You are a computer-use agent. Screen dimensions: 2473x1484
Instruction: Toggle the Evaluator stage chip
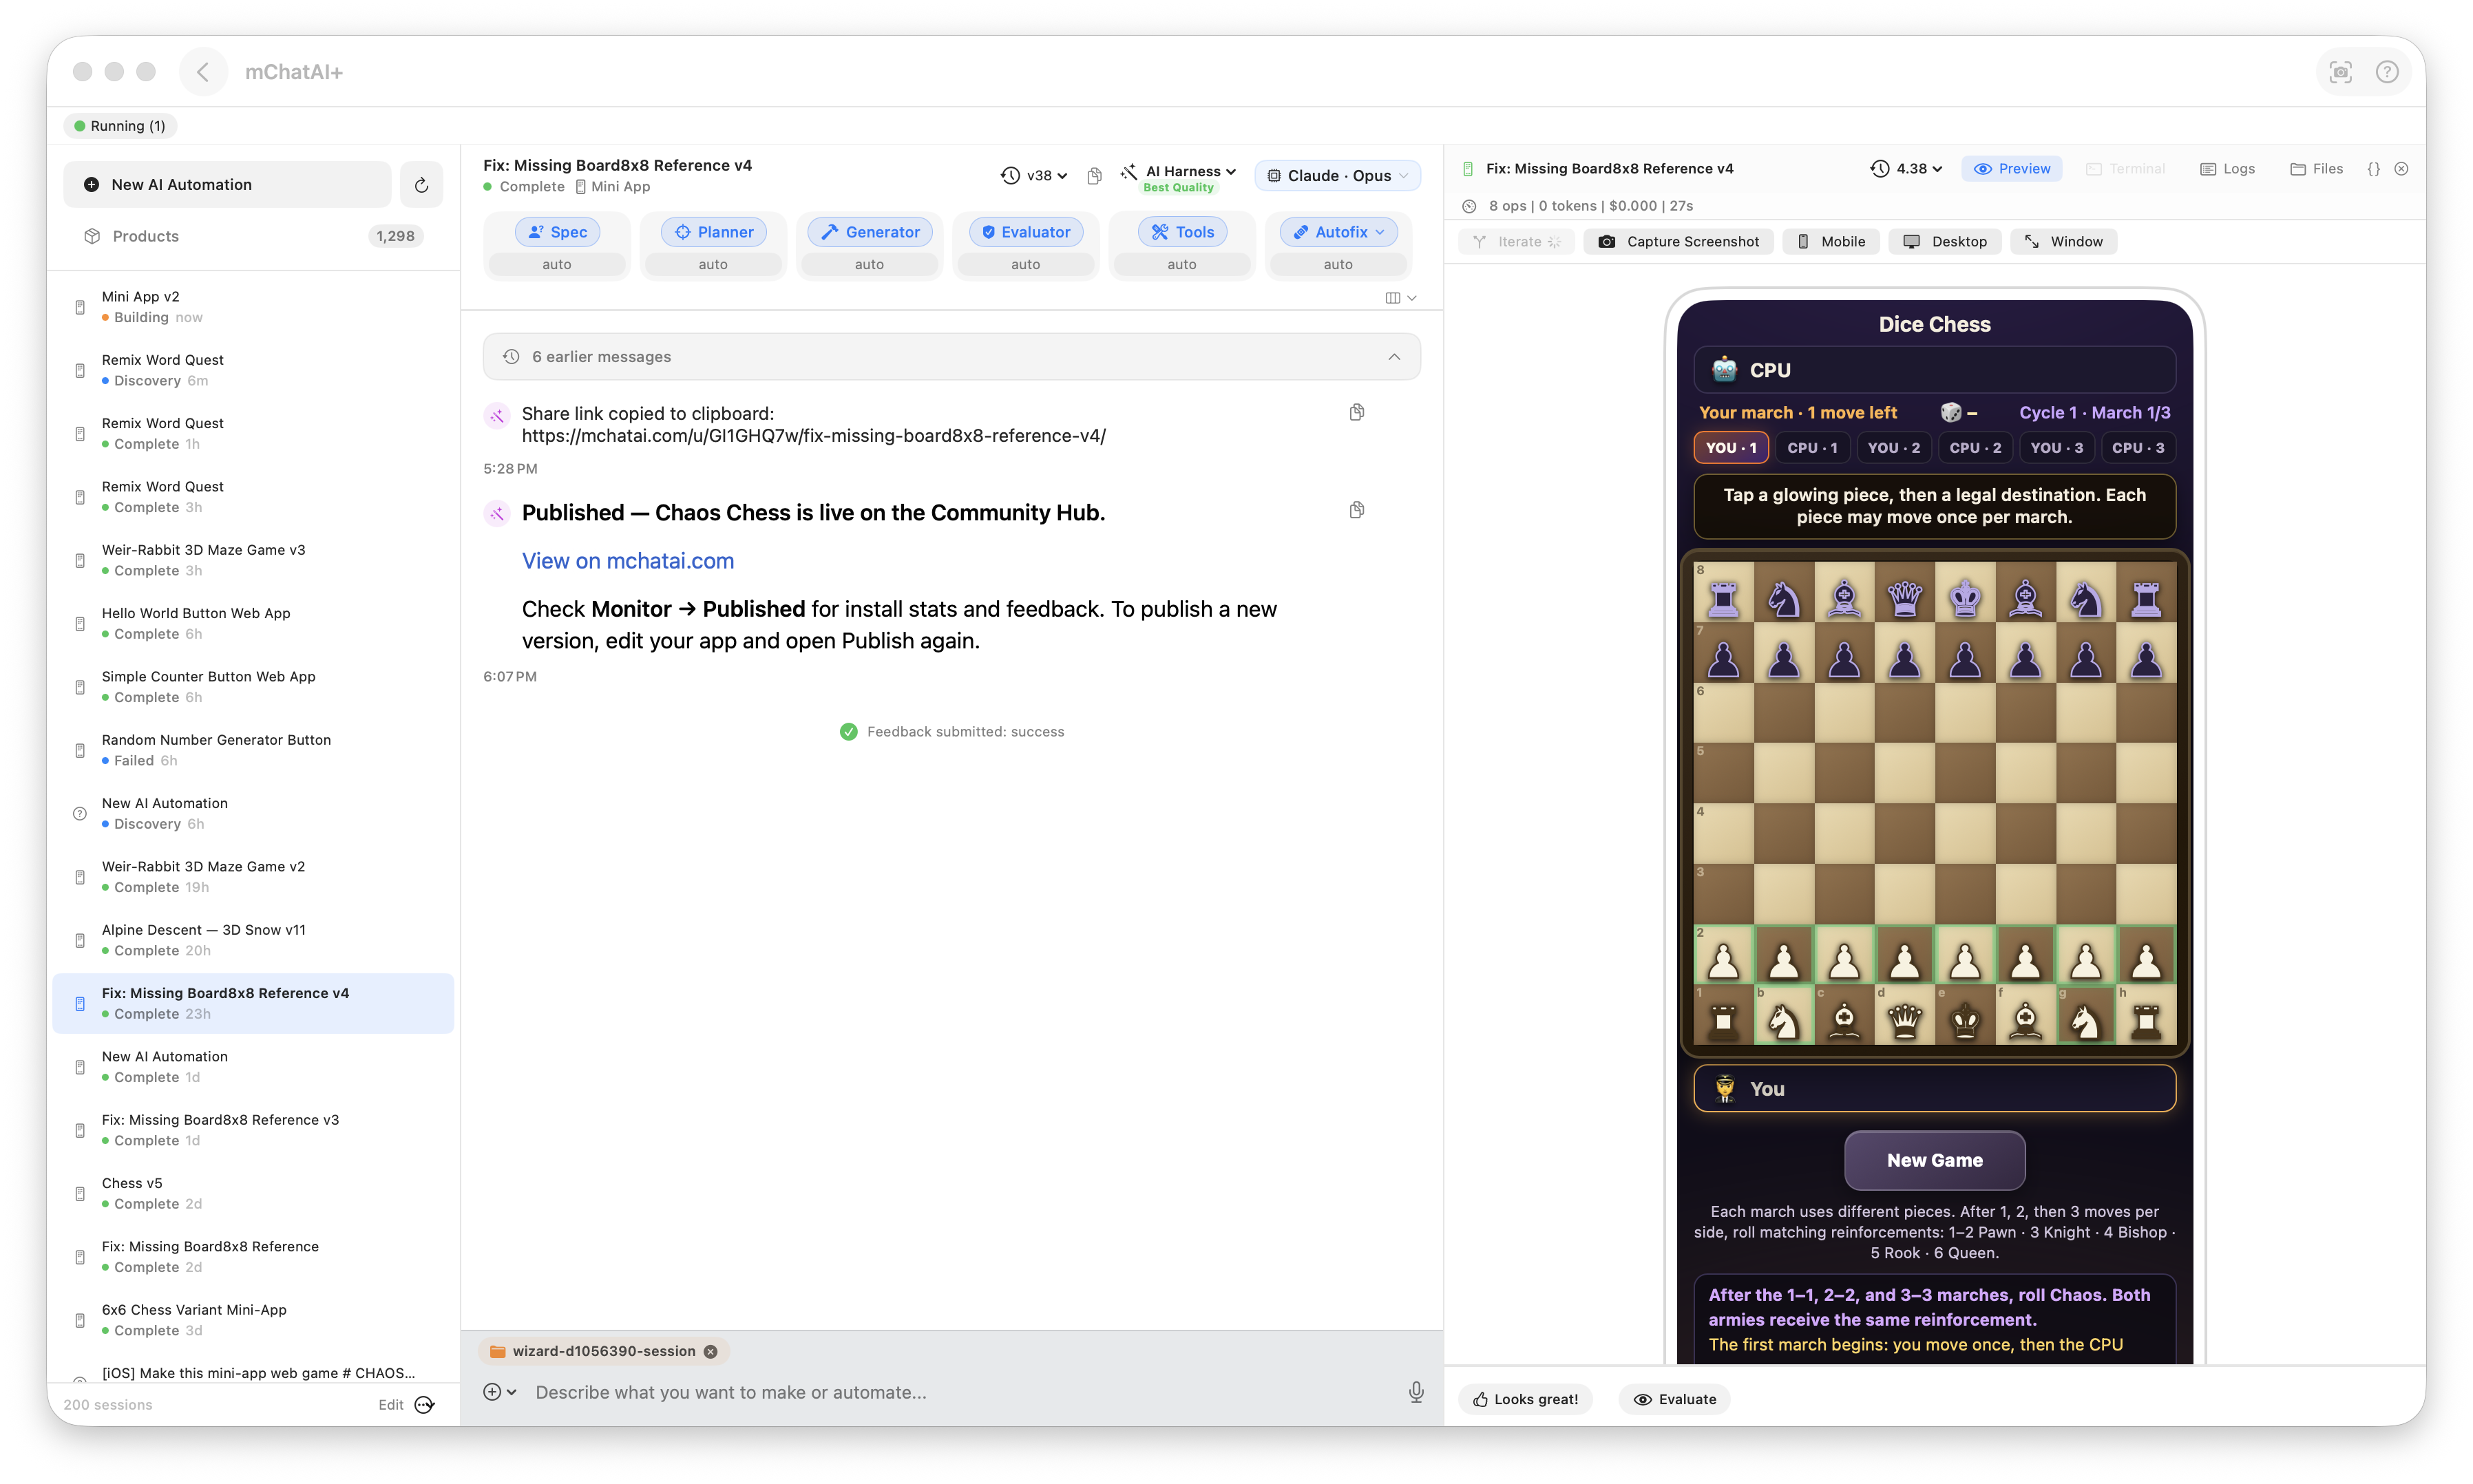coord(1026,232)
